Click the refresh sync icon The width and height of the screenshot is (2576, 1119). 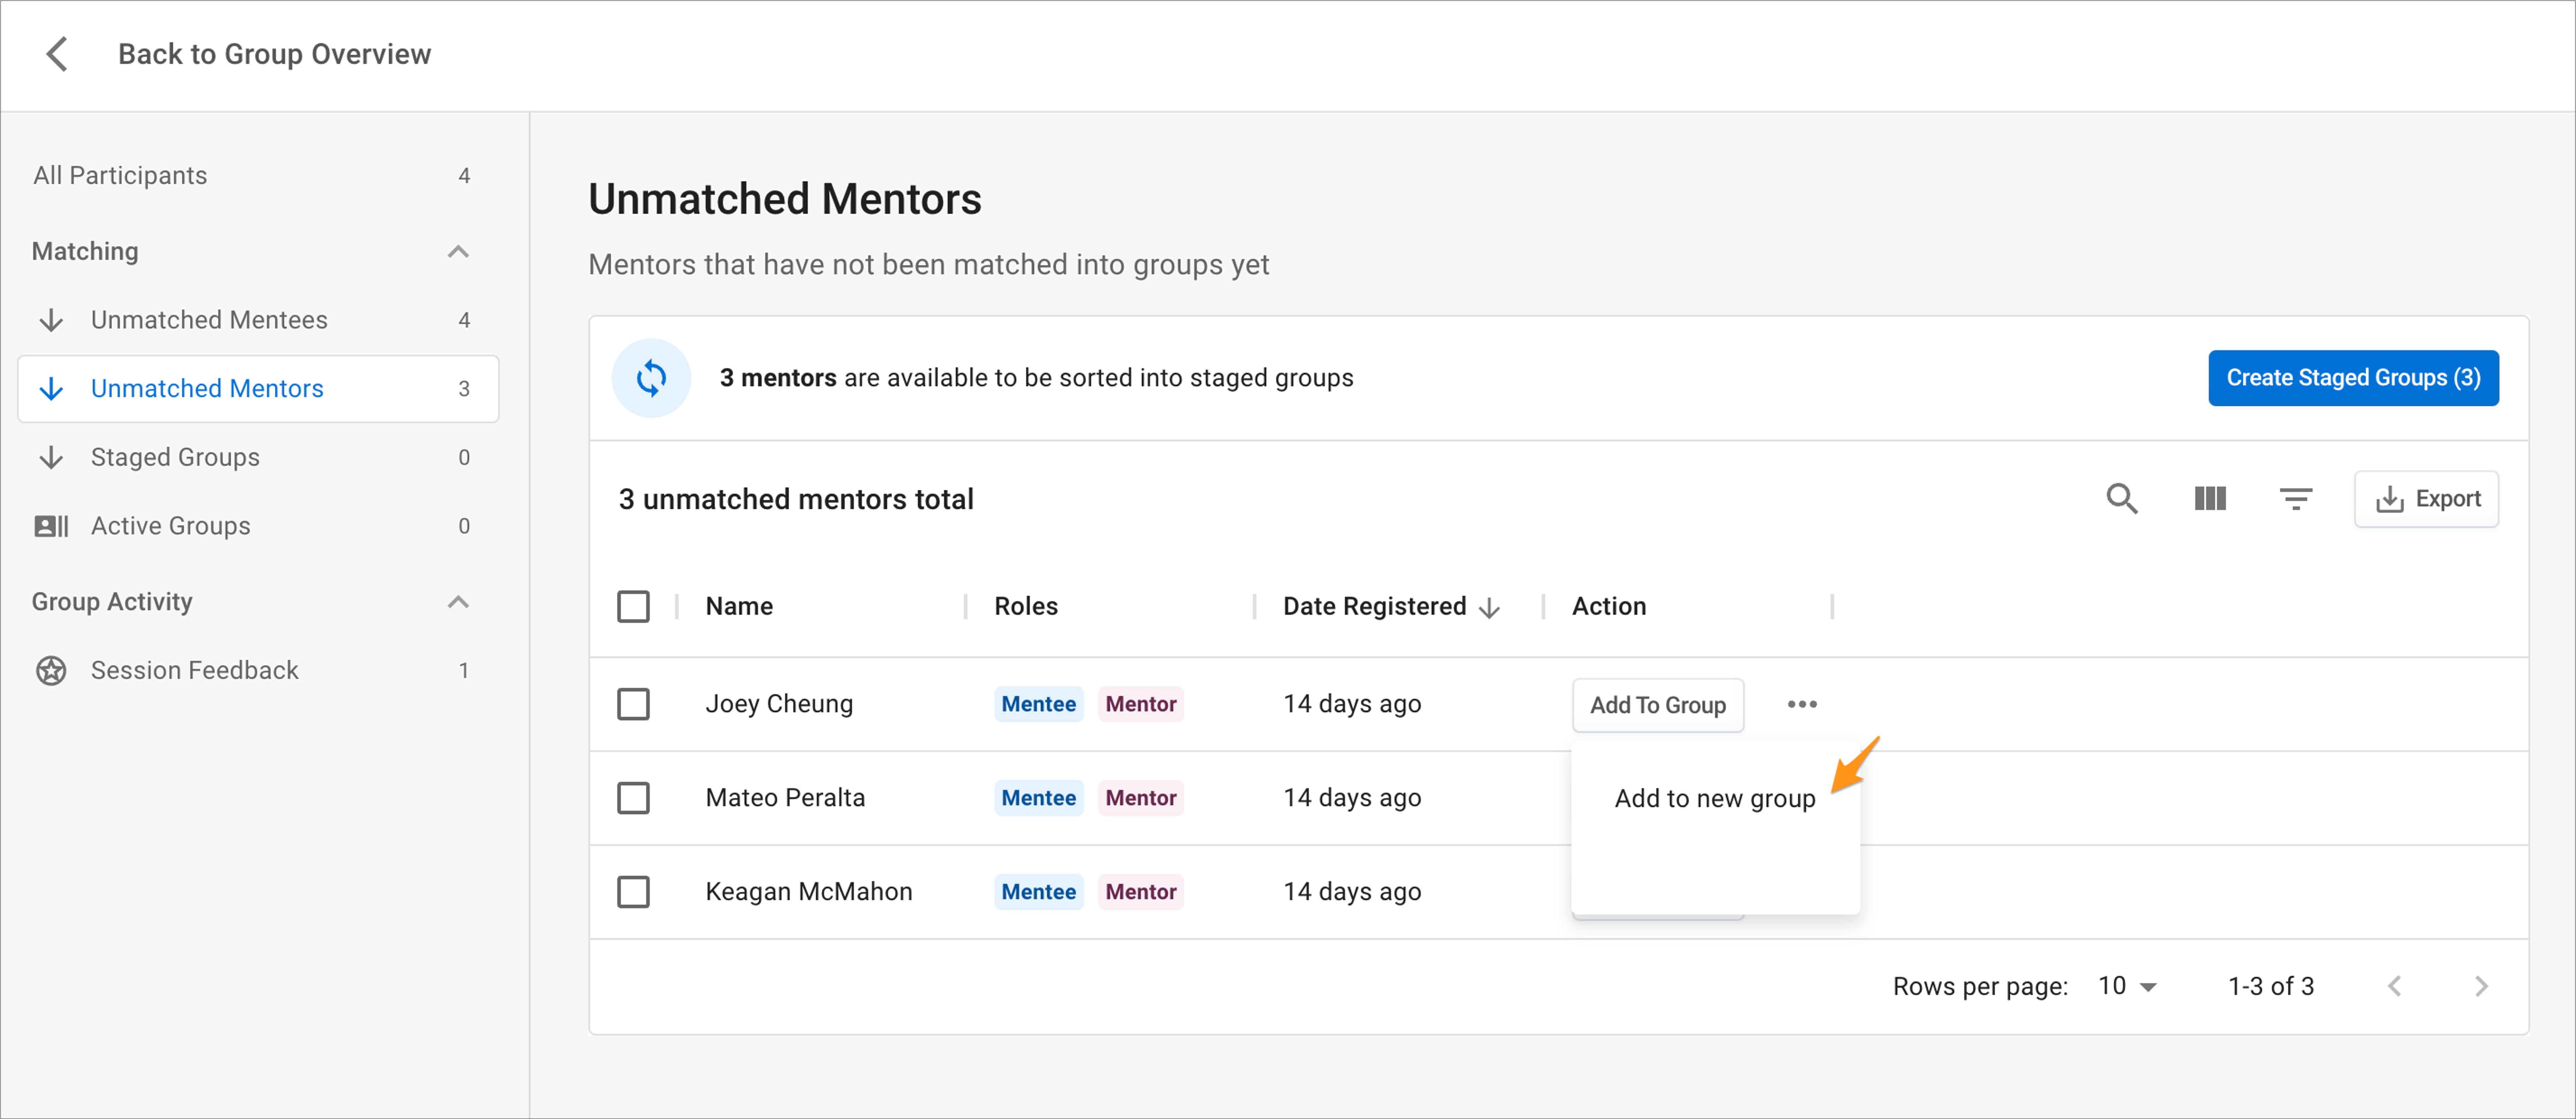pos(651,378)
